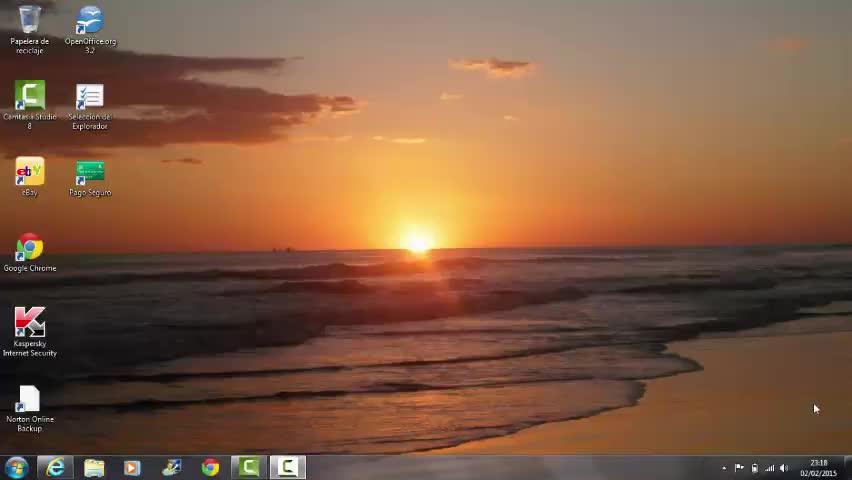
Task: Click the taskbar icon between Media Player and Chrome
Action: click(x=172, y=467)
